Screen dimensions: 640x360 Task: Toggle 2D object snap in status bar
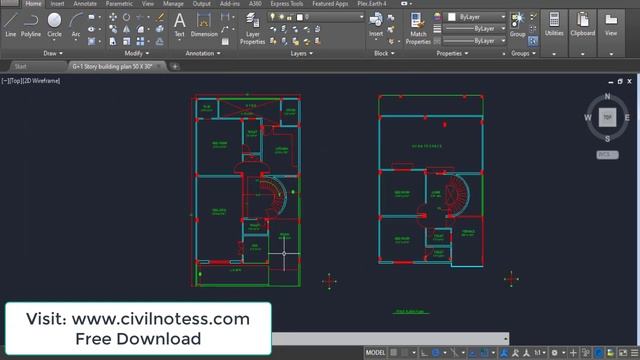click(484, 353)
